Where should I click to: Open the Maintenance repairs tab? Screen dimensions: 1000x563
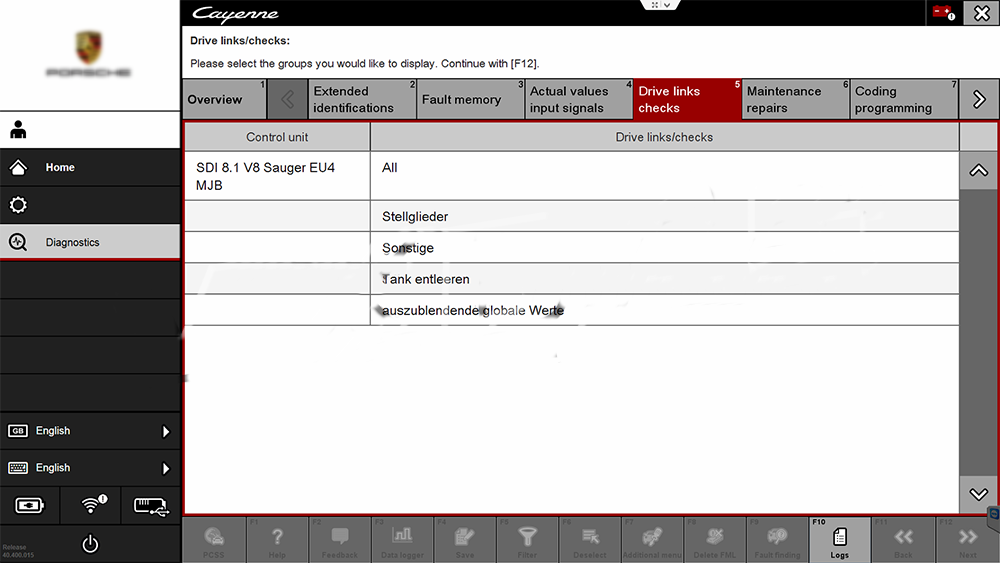point(796,99)
